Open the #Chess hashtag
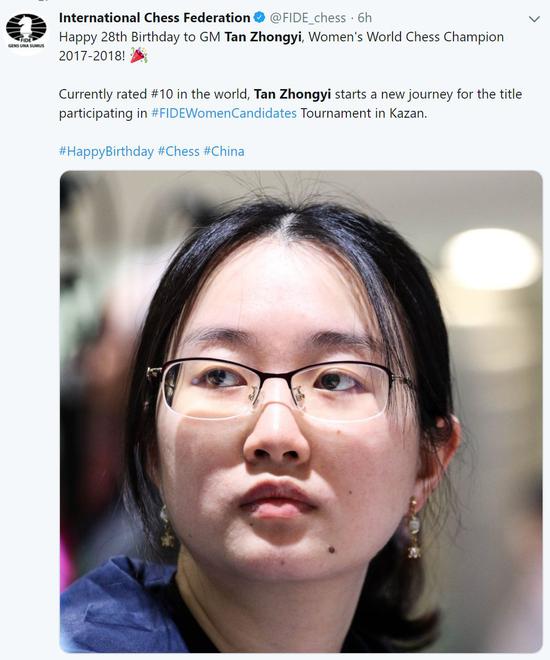550x660 pixels. (178, 151)
